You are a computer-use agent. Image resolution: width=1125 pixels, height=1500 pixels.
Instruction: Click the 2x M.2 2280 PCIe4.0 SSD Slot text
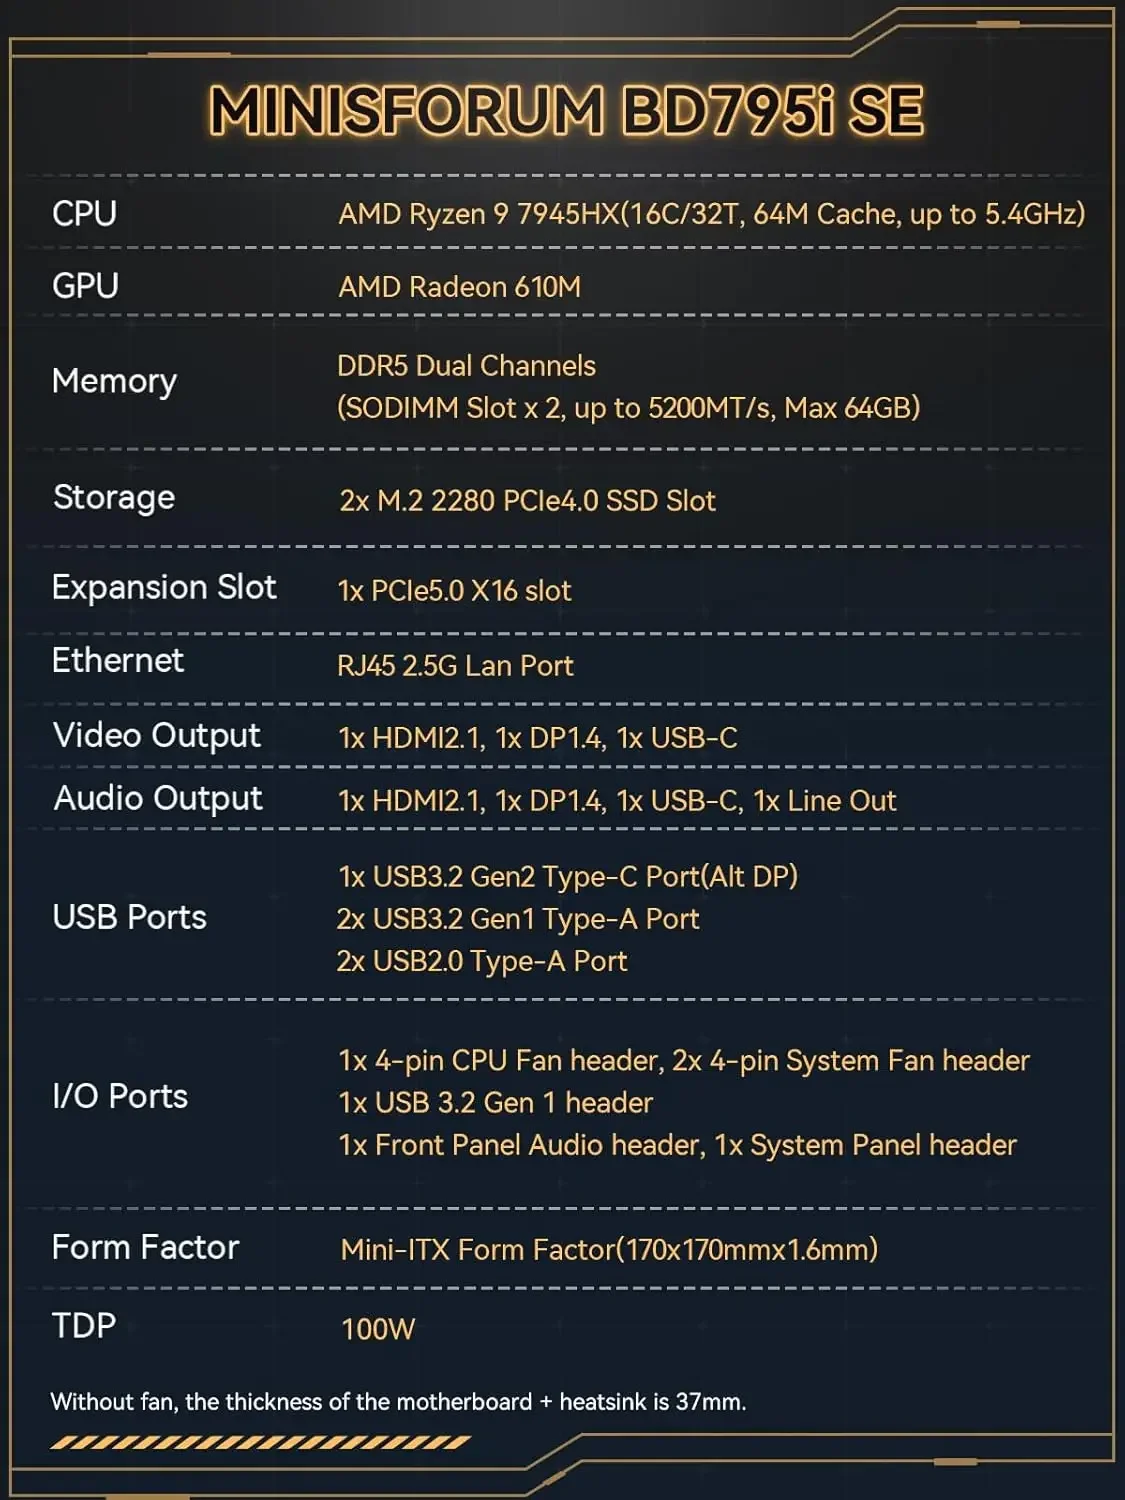(527, 501)
